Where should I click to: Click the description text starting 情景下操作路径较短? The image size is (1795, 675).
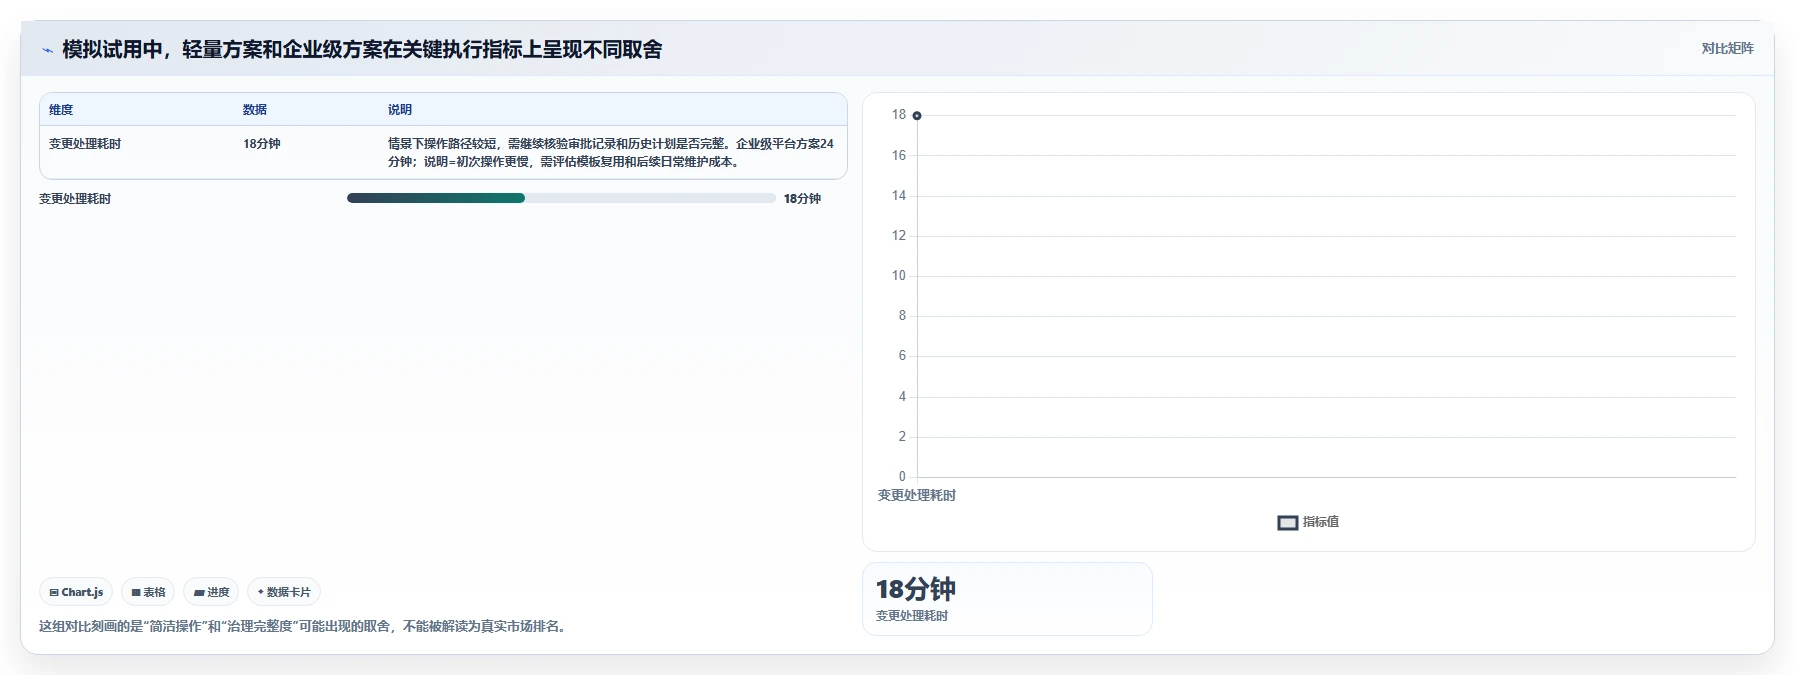[611, 153]
